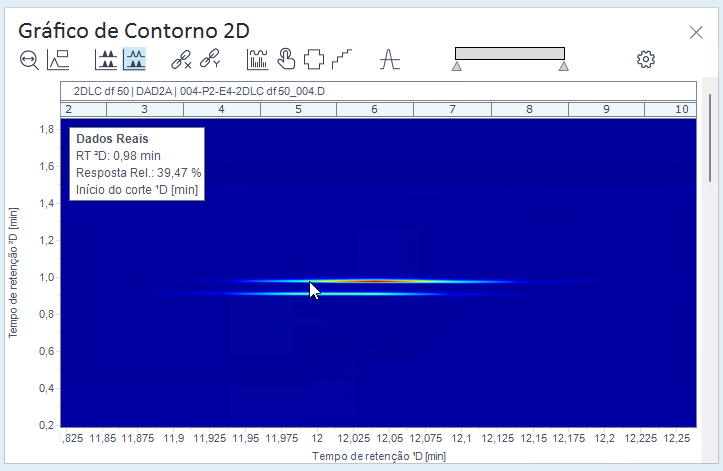The height and width of the screenshot is (471, 723).
Task: Select cut number 4 in the header strip
Action: click(x=222, y=109)
